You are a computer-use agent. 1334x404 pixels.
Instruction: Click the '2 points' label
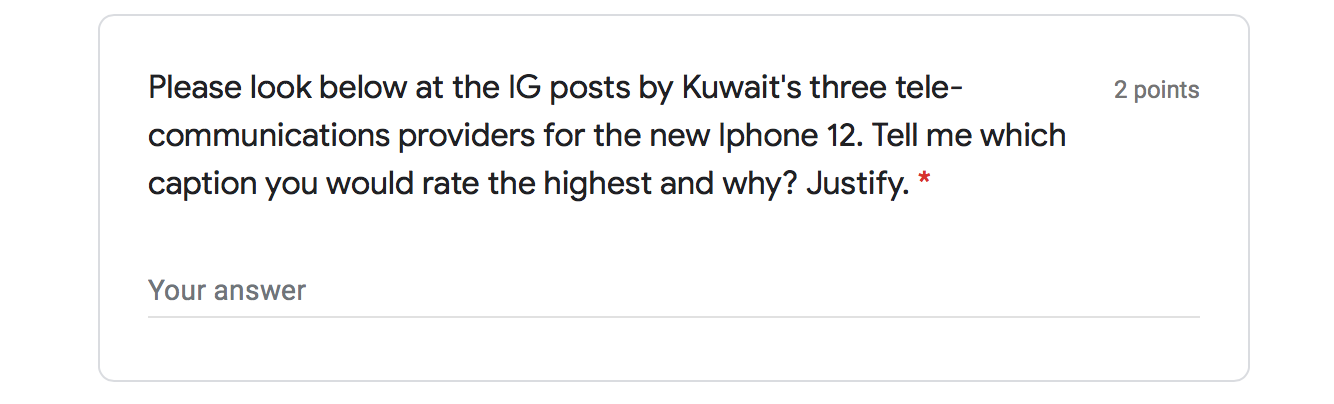tap(1157, 90)
